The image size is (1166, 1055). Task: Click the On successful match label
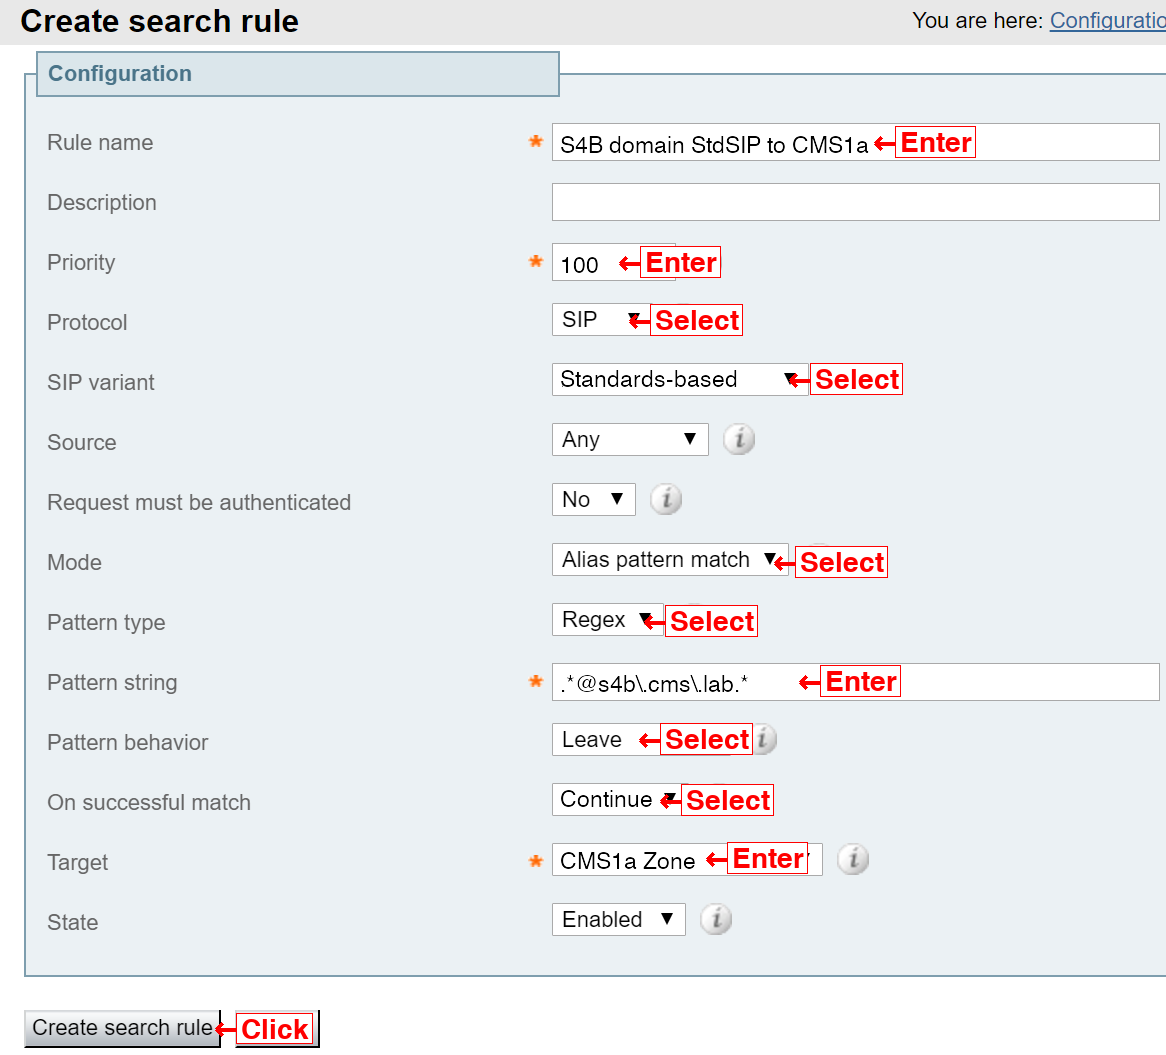[149, 802]
